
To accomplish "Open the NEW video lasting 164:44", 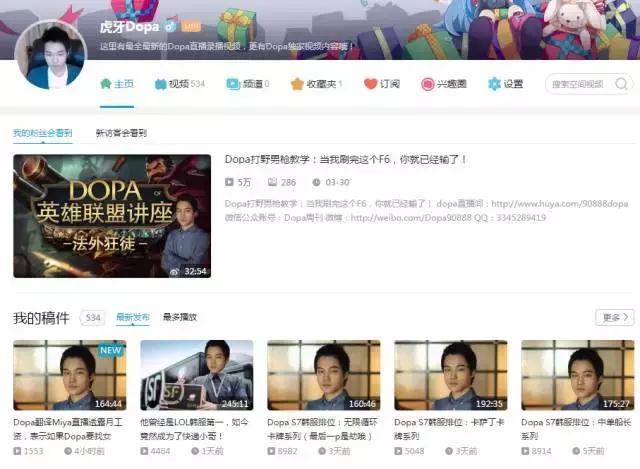I will [69, 375].
